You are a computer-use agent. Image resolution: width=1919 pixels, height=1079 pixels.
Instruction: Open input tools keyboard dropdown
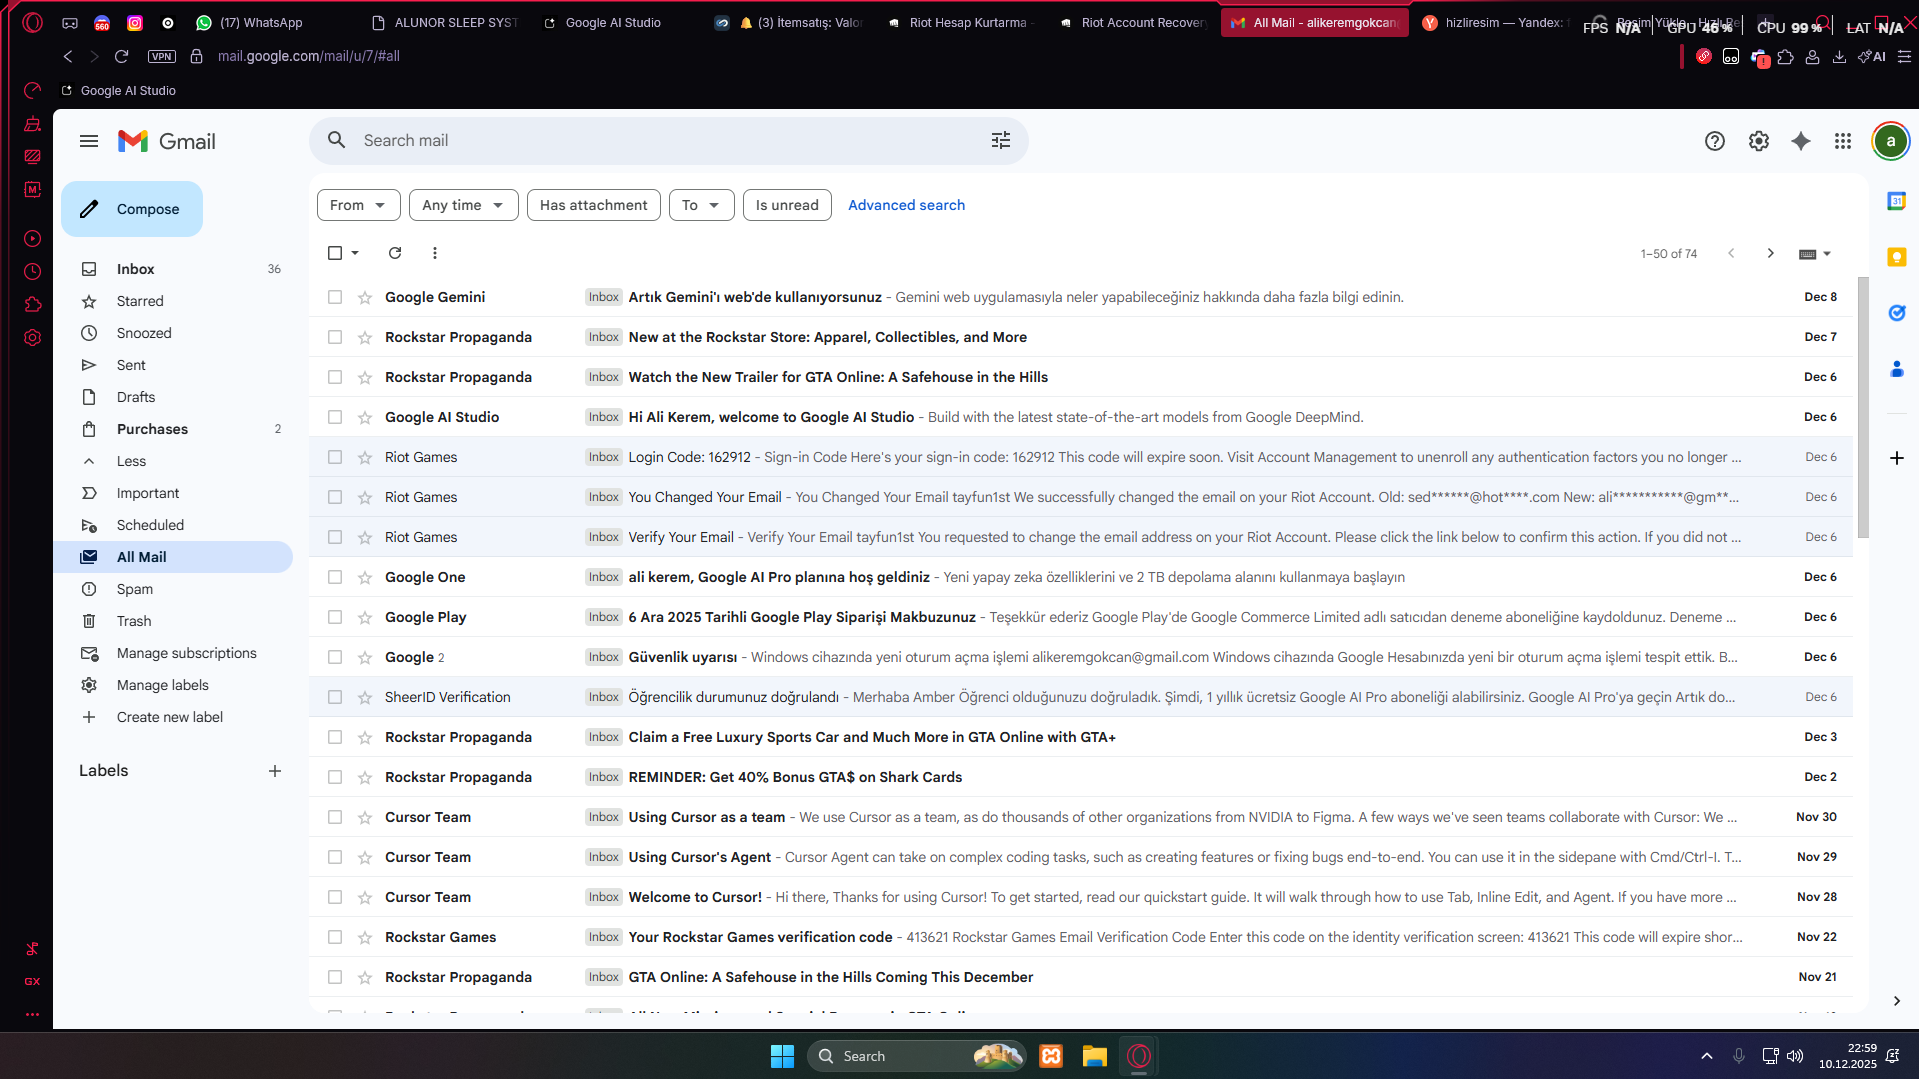tap(1814, 254)
